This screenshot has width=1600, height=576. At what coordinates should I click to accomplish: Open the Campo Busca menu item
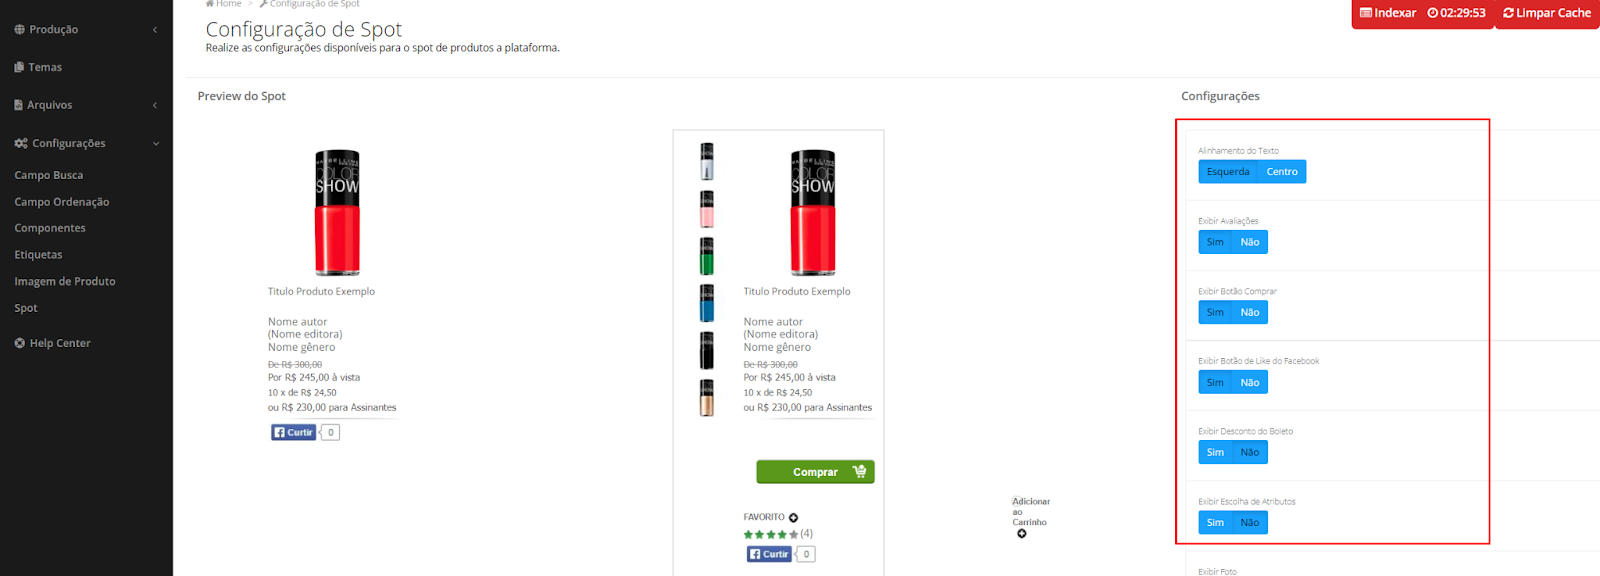coord(49,175)
